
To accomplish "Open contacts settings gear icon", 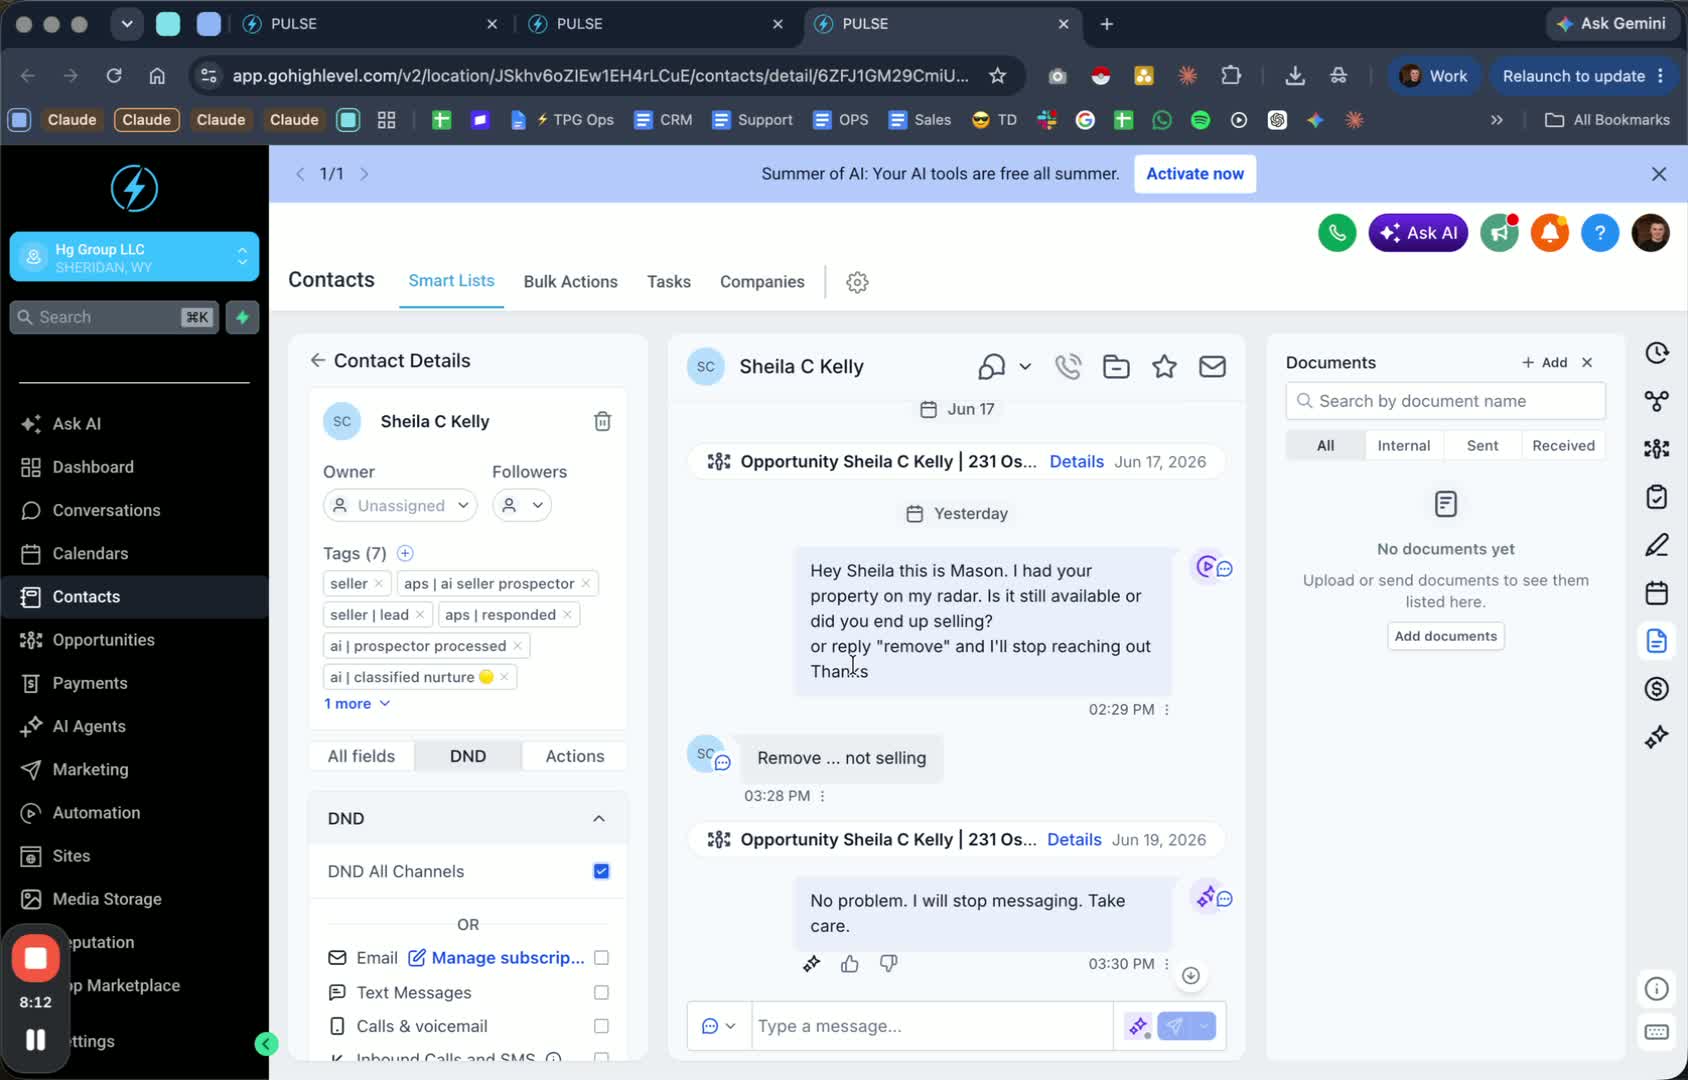I will (857, 282).
